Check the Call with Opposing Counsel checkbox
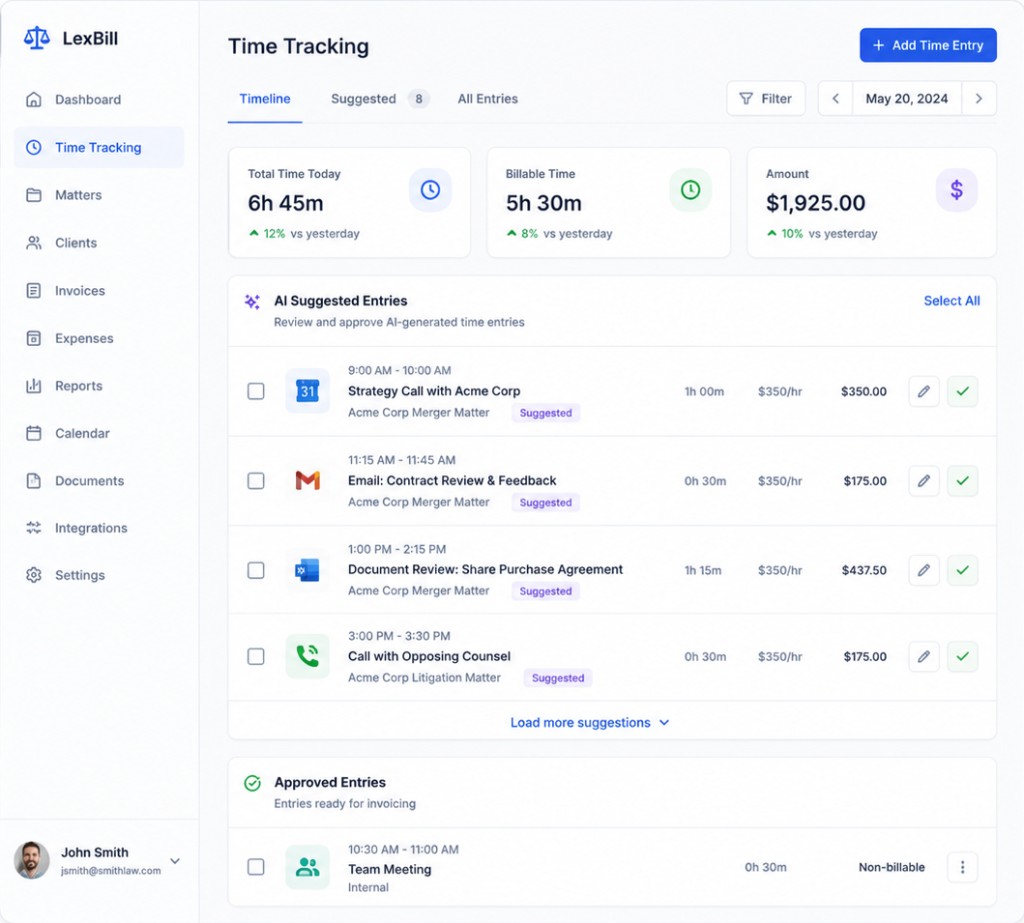 coord(256,656)
